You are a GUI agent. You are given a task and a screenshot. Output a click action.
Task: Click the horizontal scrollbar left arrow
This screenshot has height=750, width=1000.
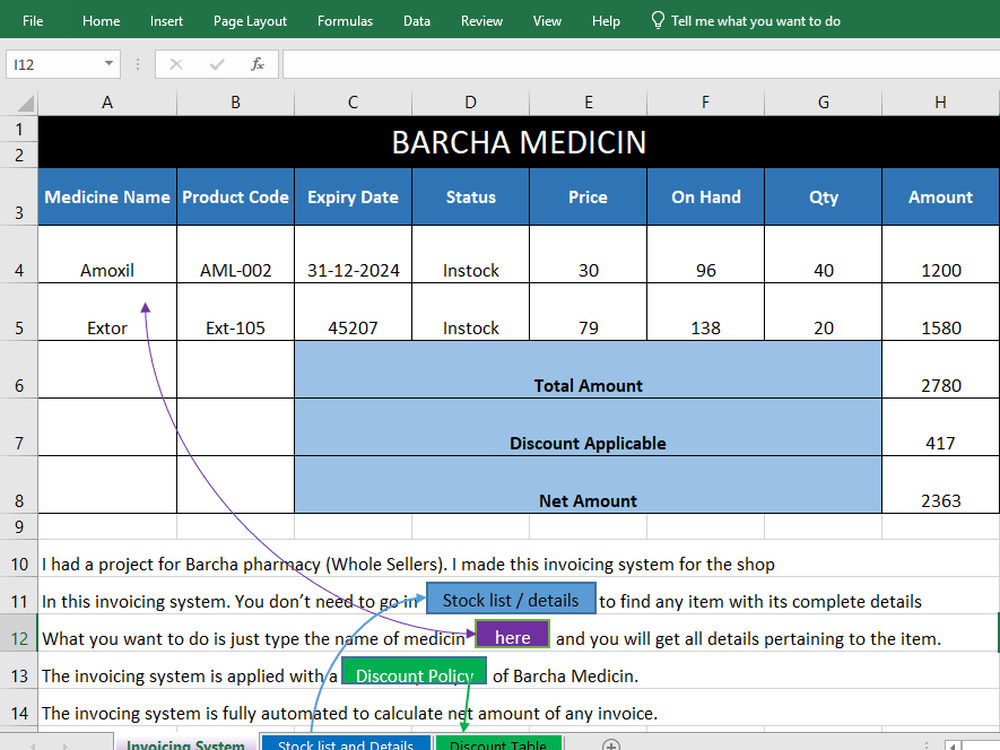[953, 746]
